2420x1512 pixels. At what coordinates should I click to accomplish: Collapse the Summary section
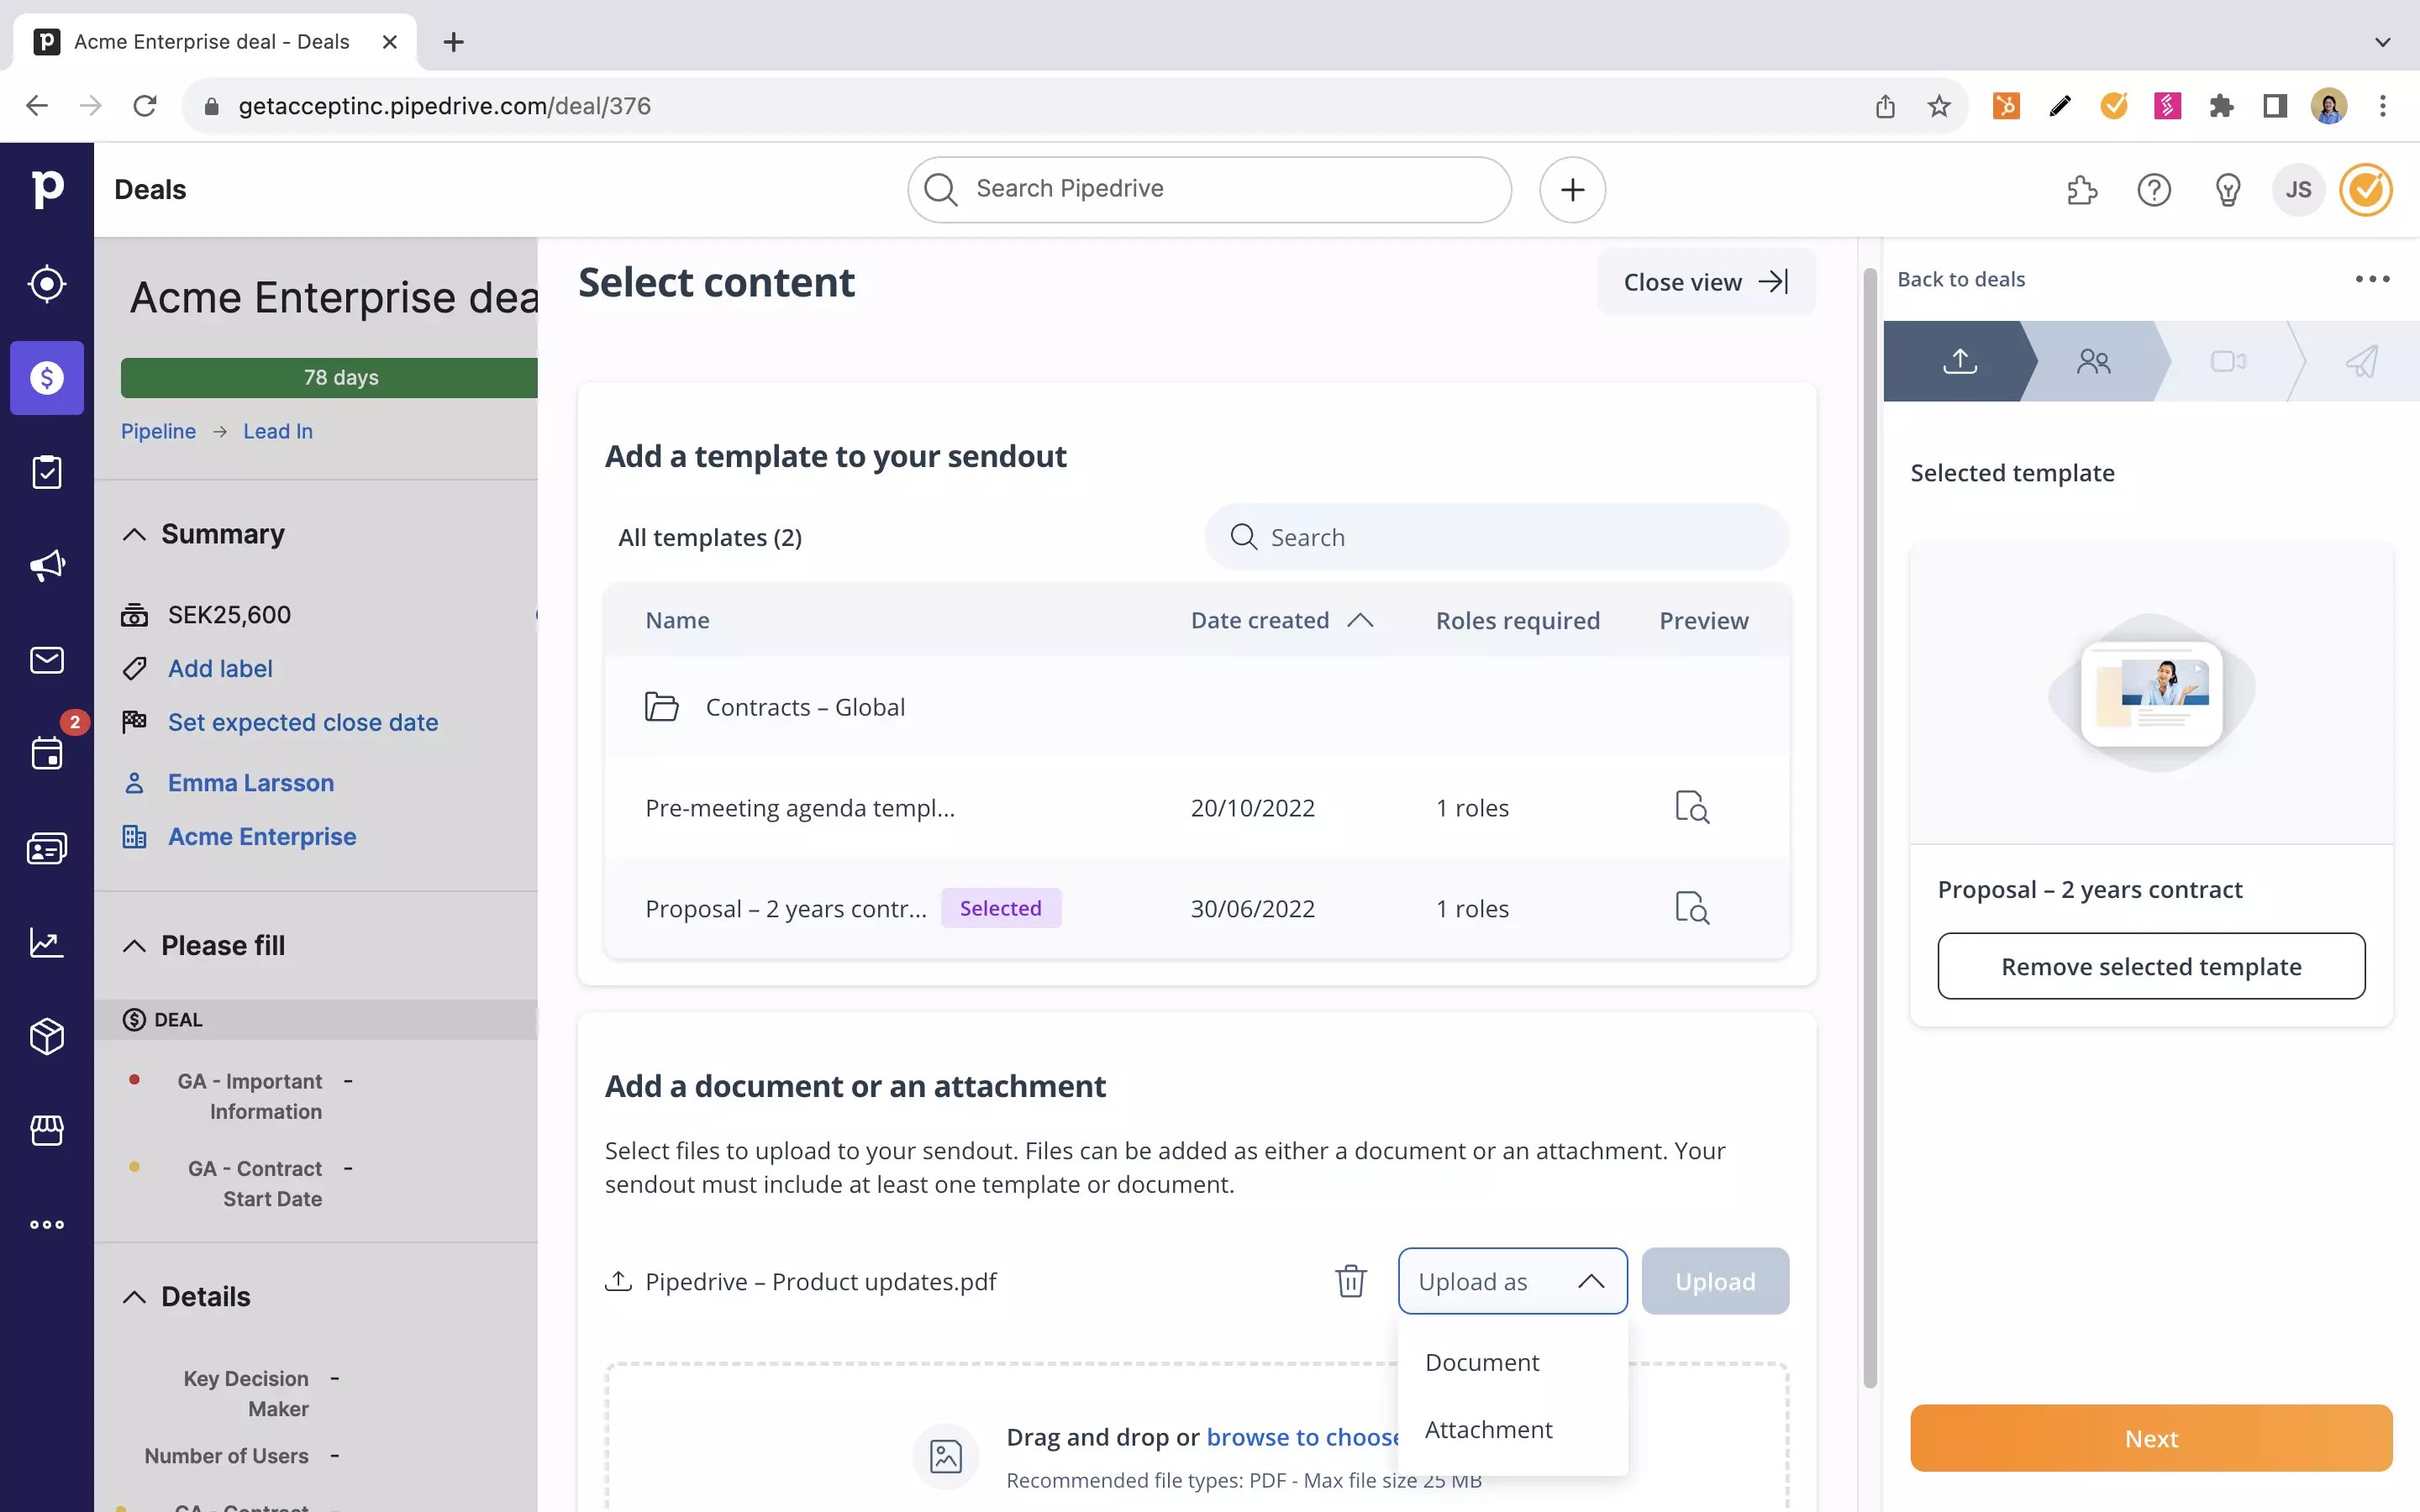click(134, 534)
